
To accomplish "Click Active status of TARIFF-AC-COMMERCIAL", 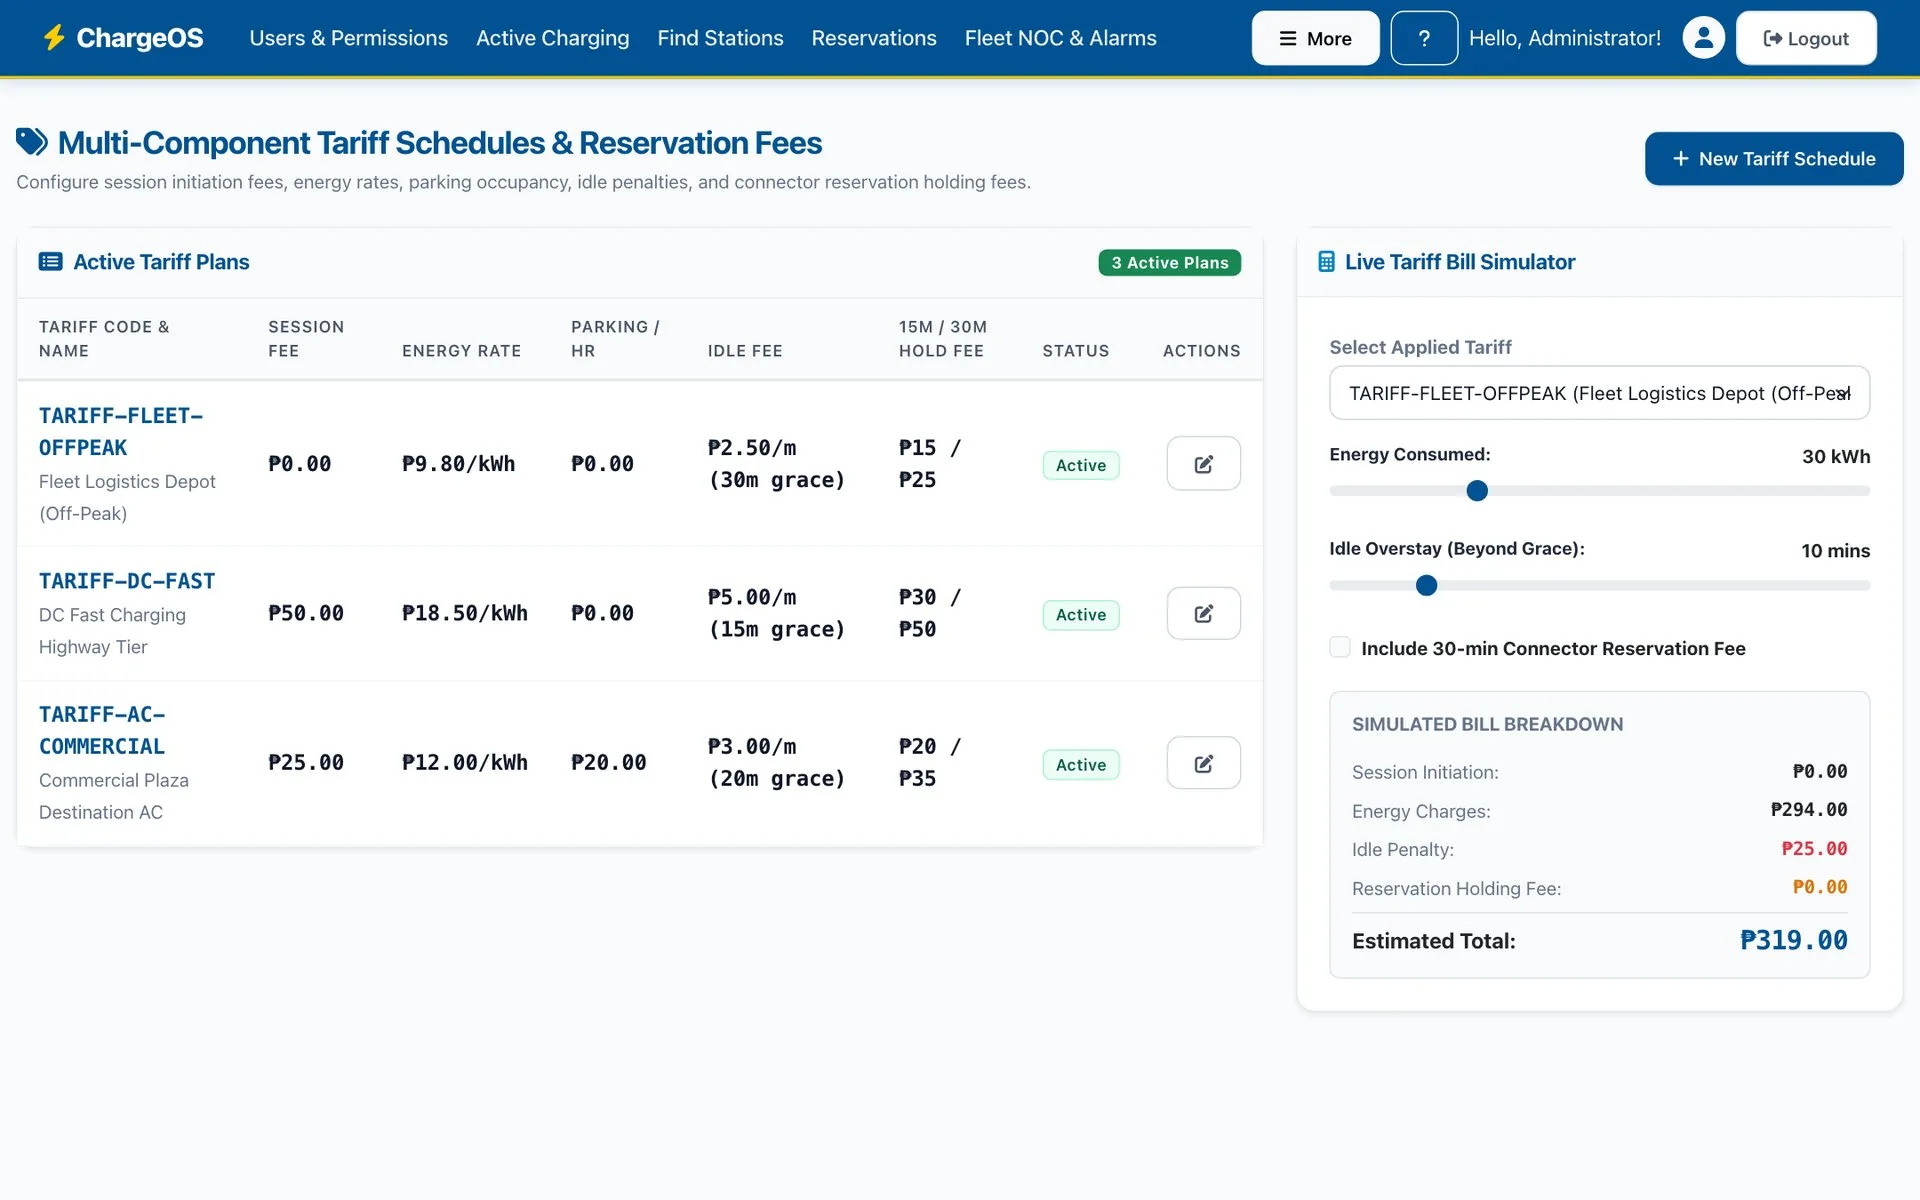I will [1081, 765].
